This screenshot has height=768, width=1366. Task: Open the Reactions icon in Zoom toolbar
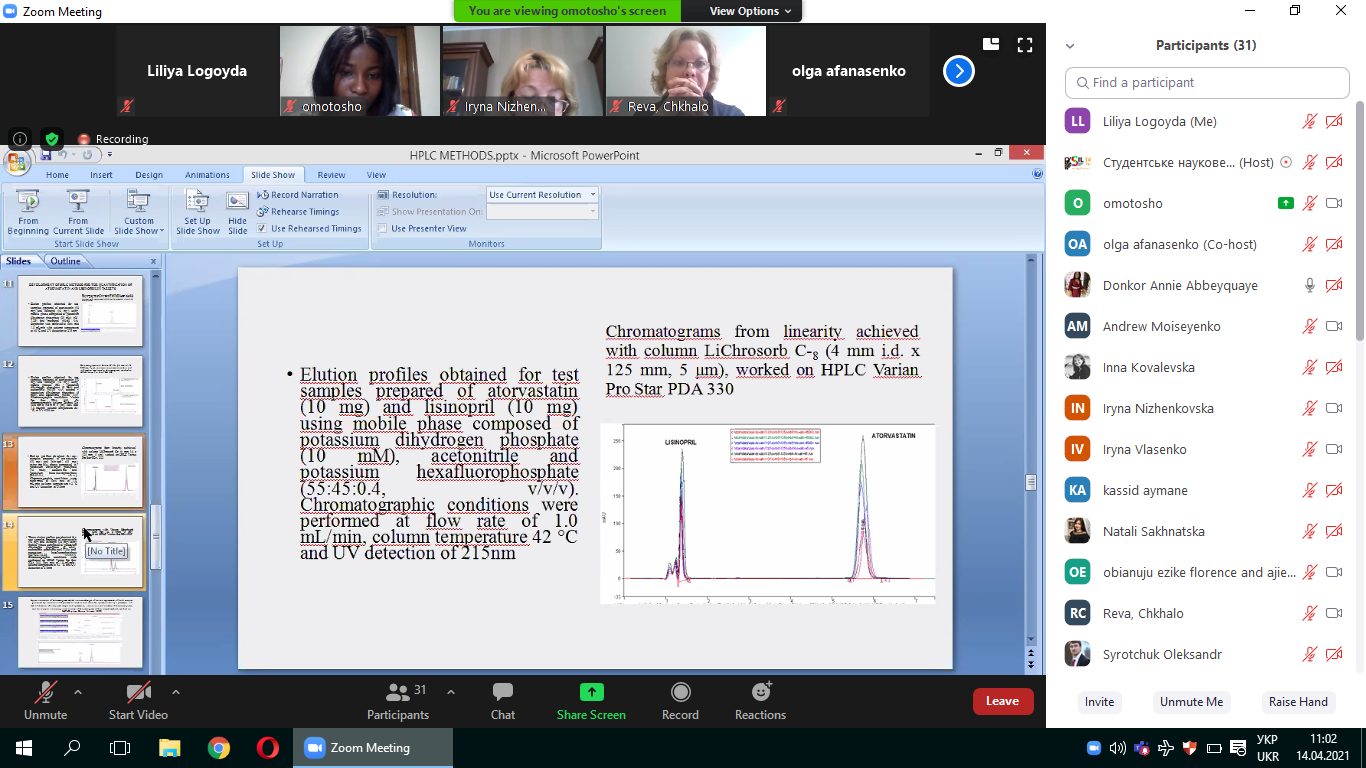click(760, 692)
